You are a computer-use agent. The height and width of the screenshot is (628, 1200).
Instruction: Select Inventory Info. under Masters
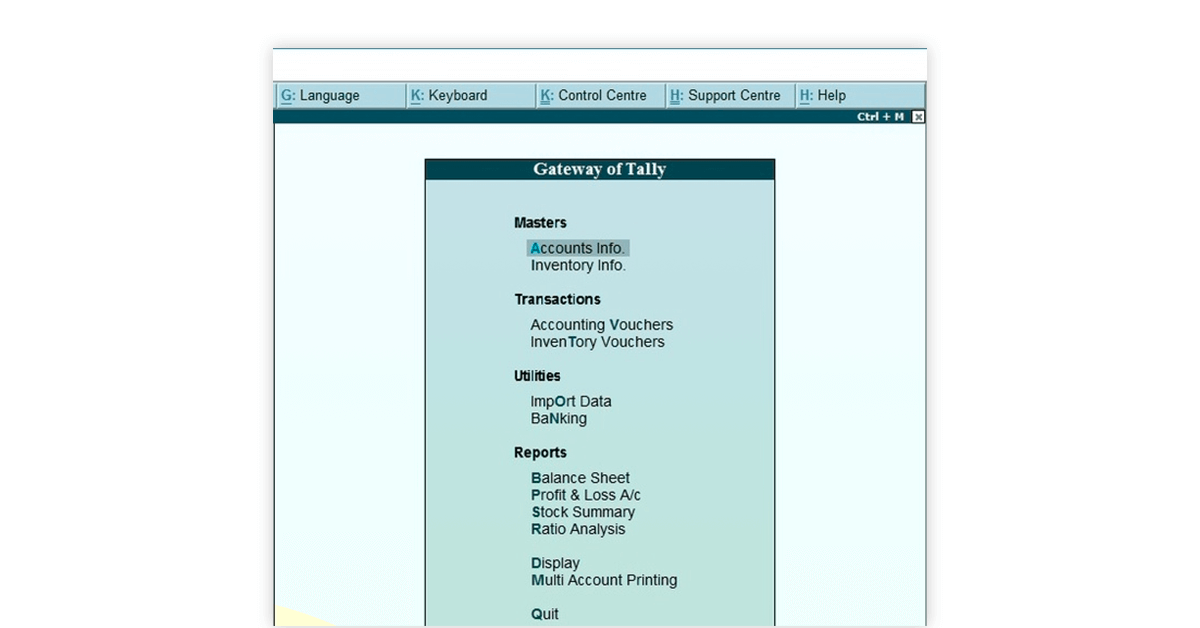click(578, 266)
